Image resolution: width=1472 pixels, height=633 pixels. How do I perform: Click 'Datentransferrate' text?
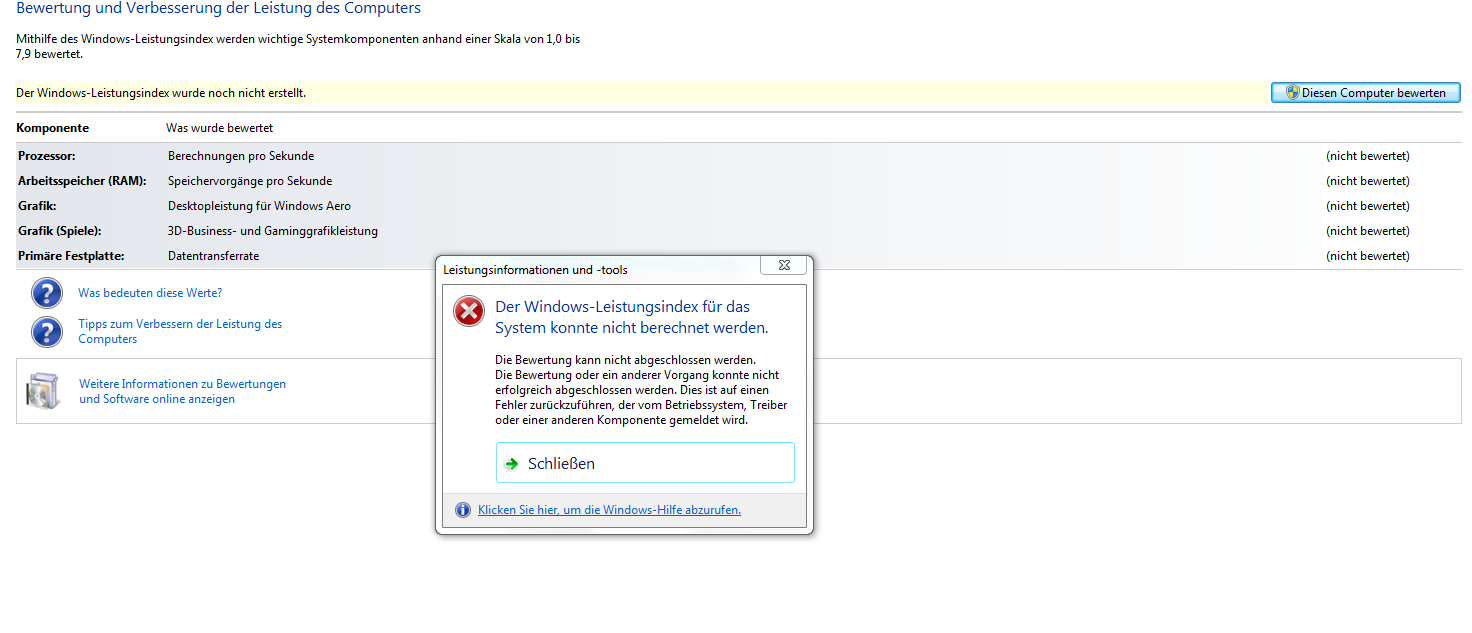click(213, 256)
